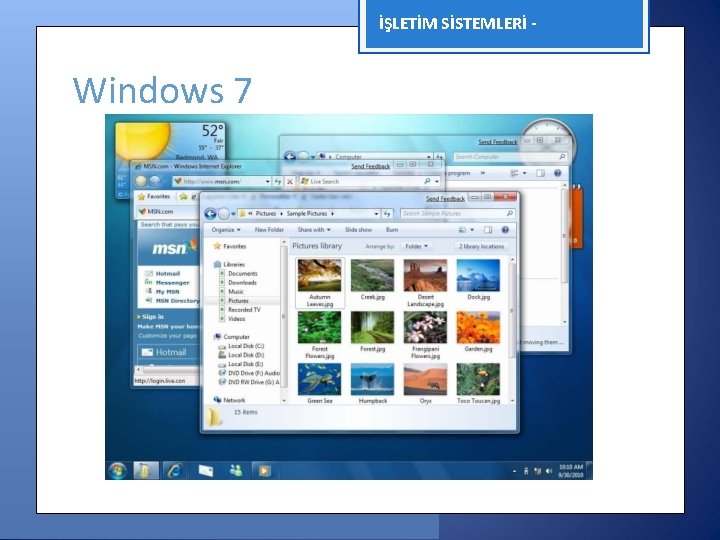
Task: Open the view options arrow in Pictures toolbar
Action: [472, 230]
